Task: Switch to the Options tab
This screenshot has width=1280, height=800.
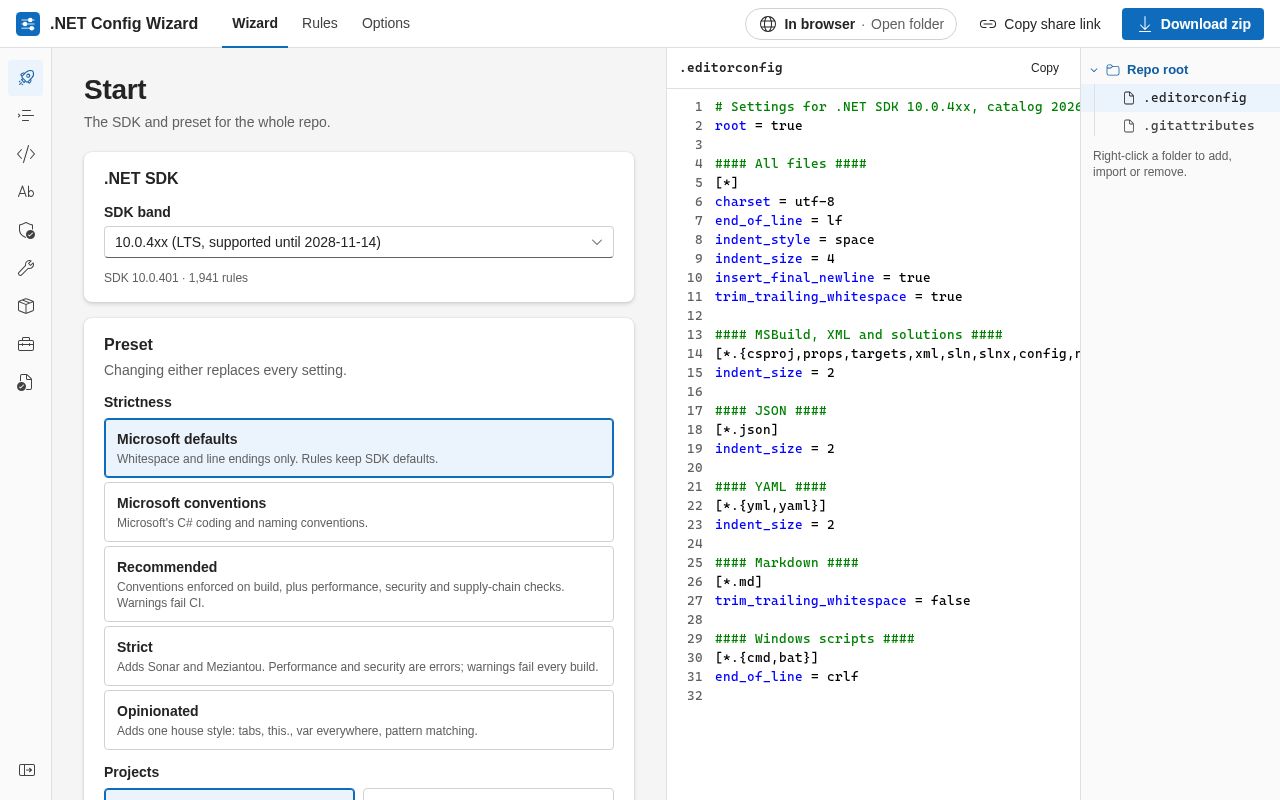Action: coord(386,24)
